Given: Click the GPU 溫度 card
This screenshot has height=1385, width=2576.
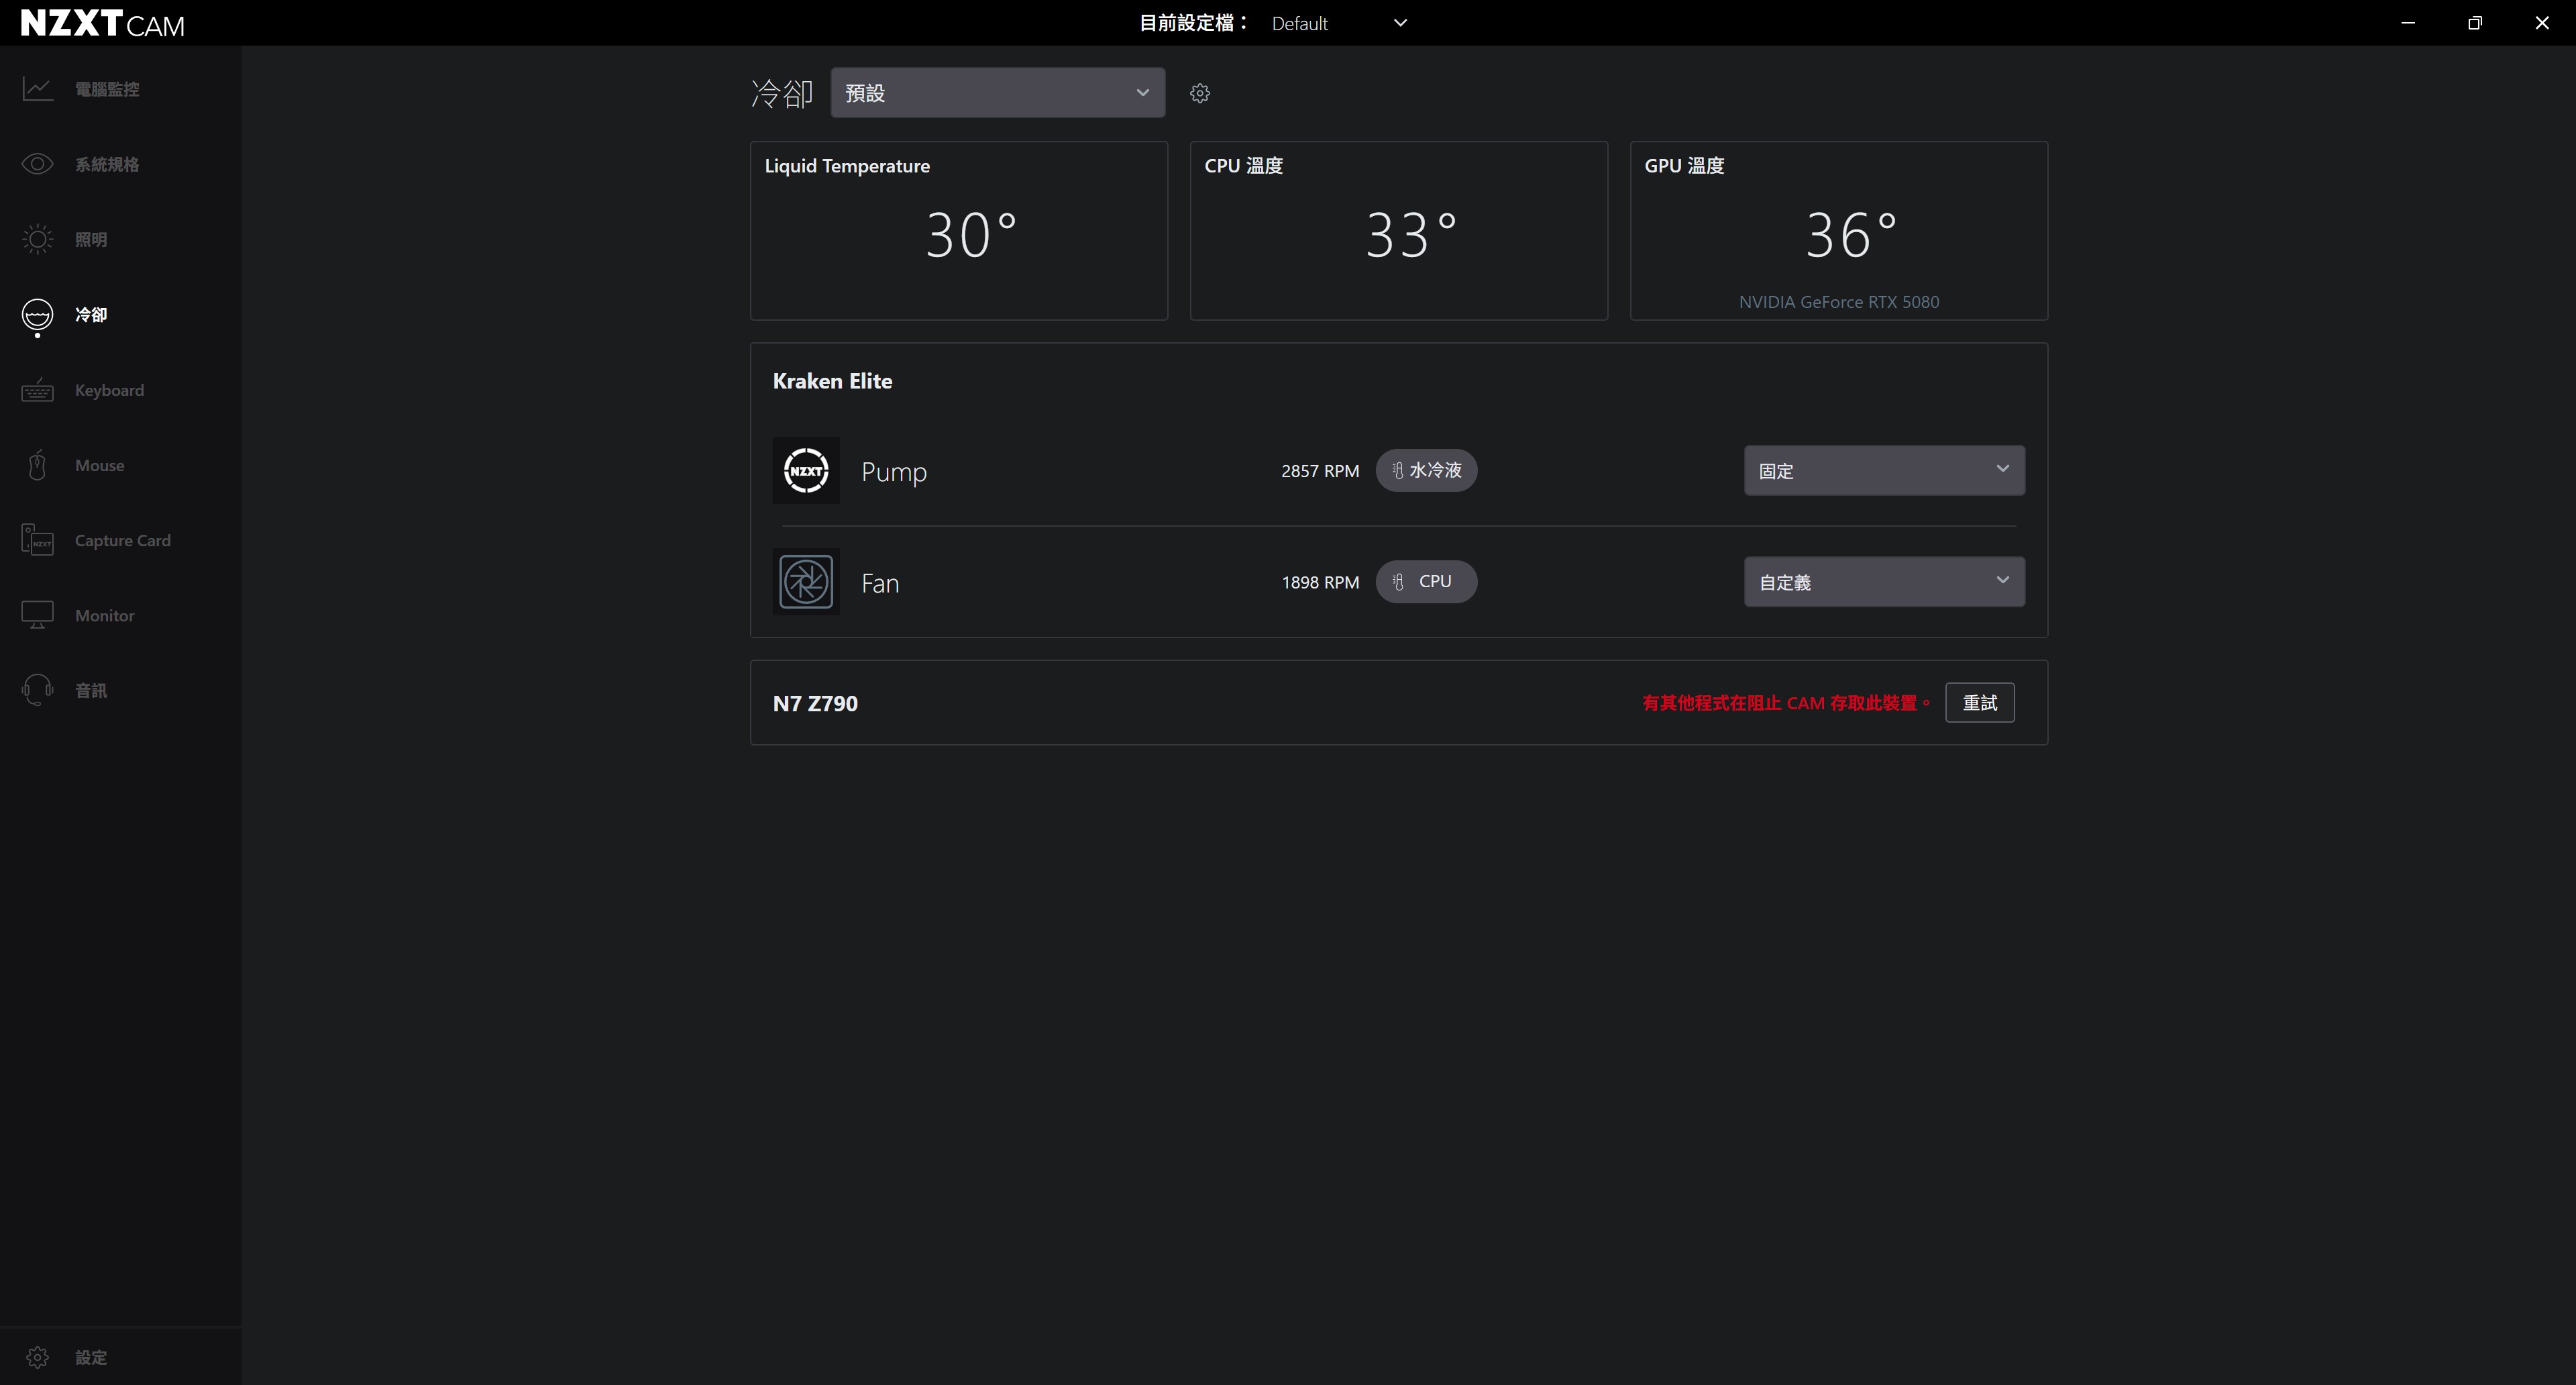Looking at the screenshot, I should click(1839, 231).
